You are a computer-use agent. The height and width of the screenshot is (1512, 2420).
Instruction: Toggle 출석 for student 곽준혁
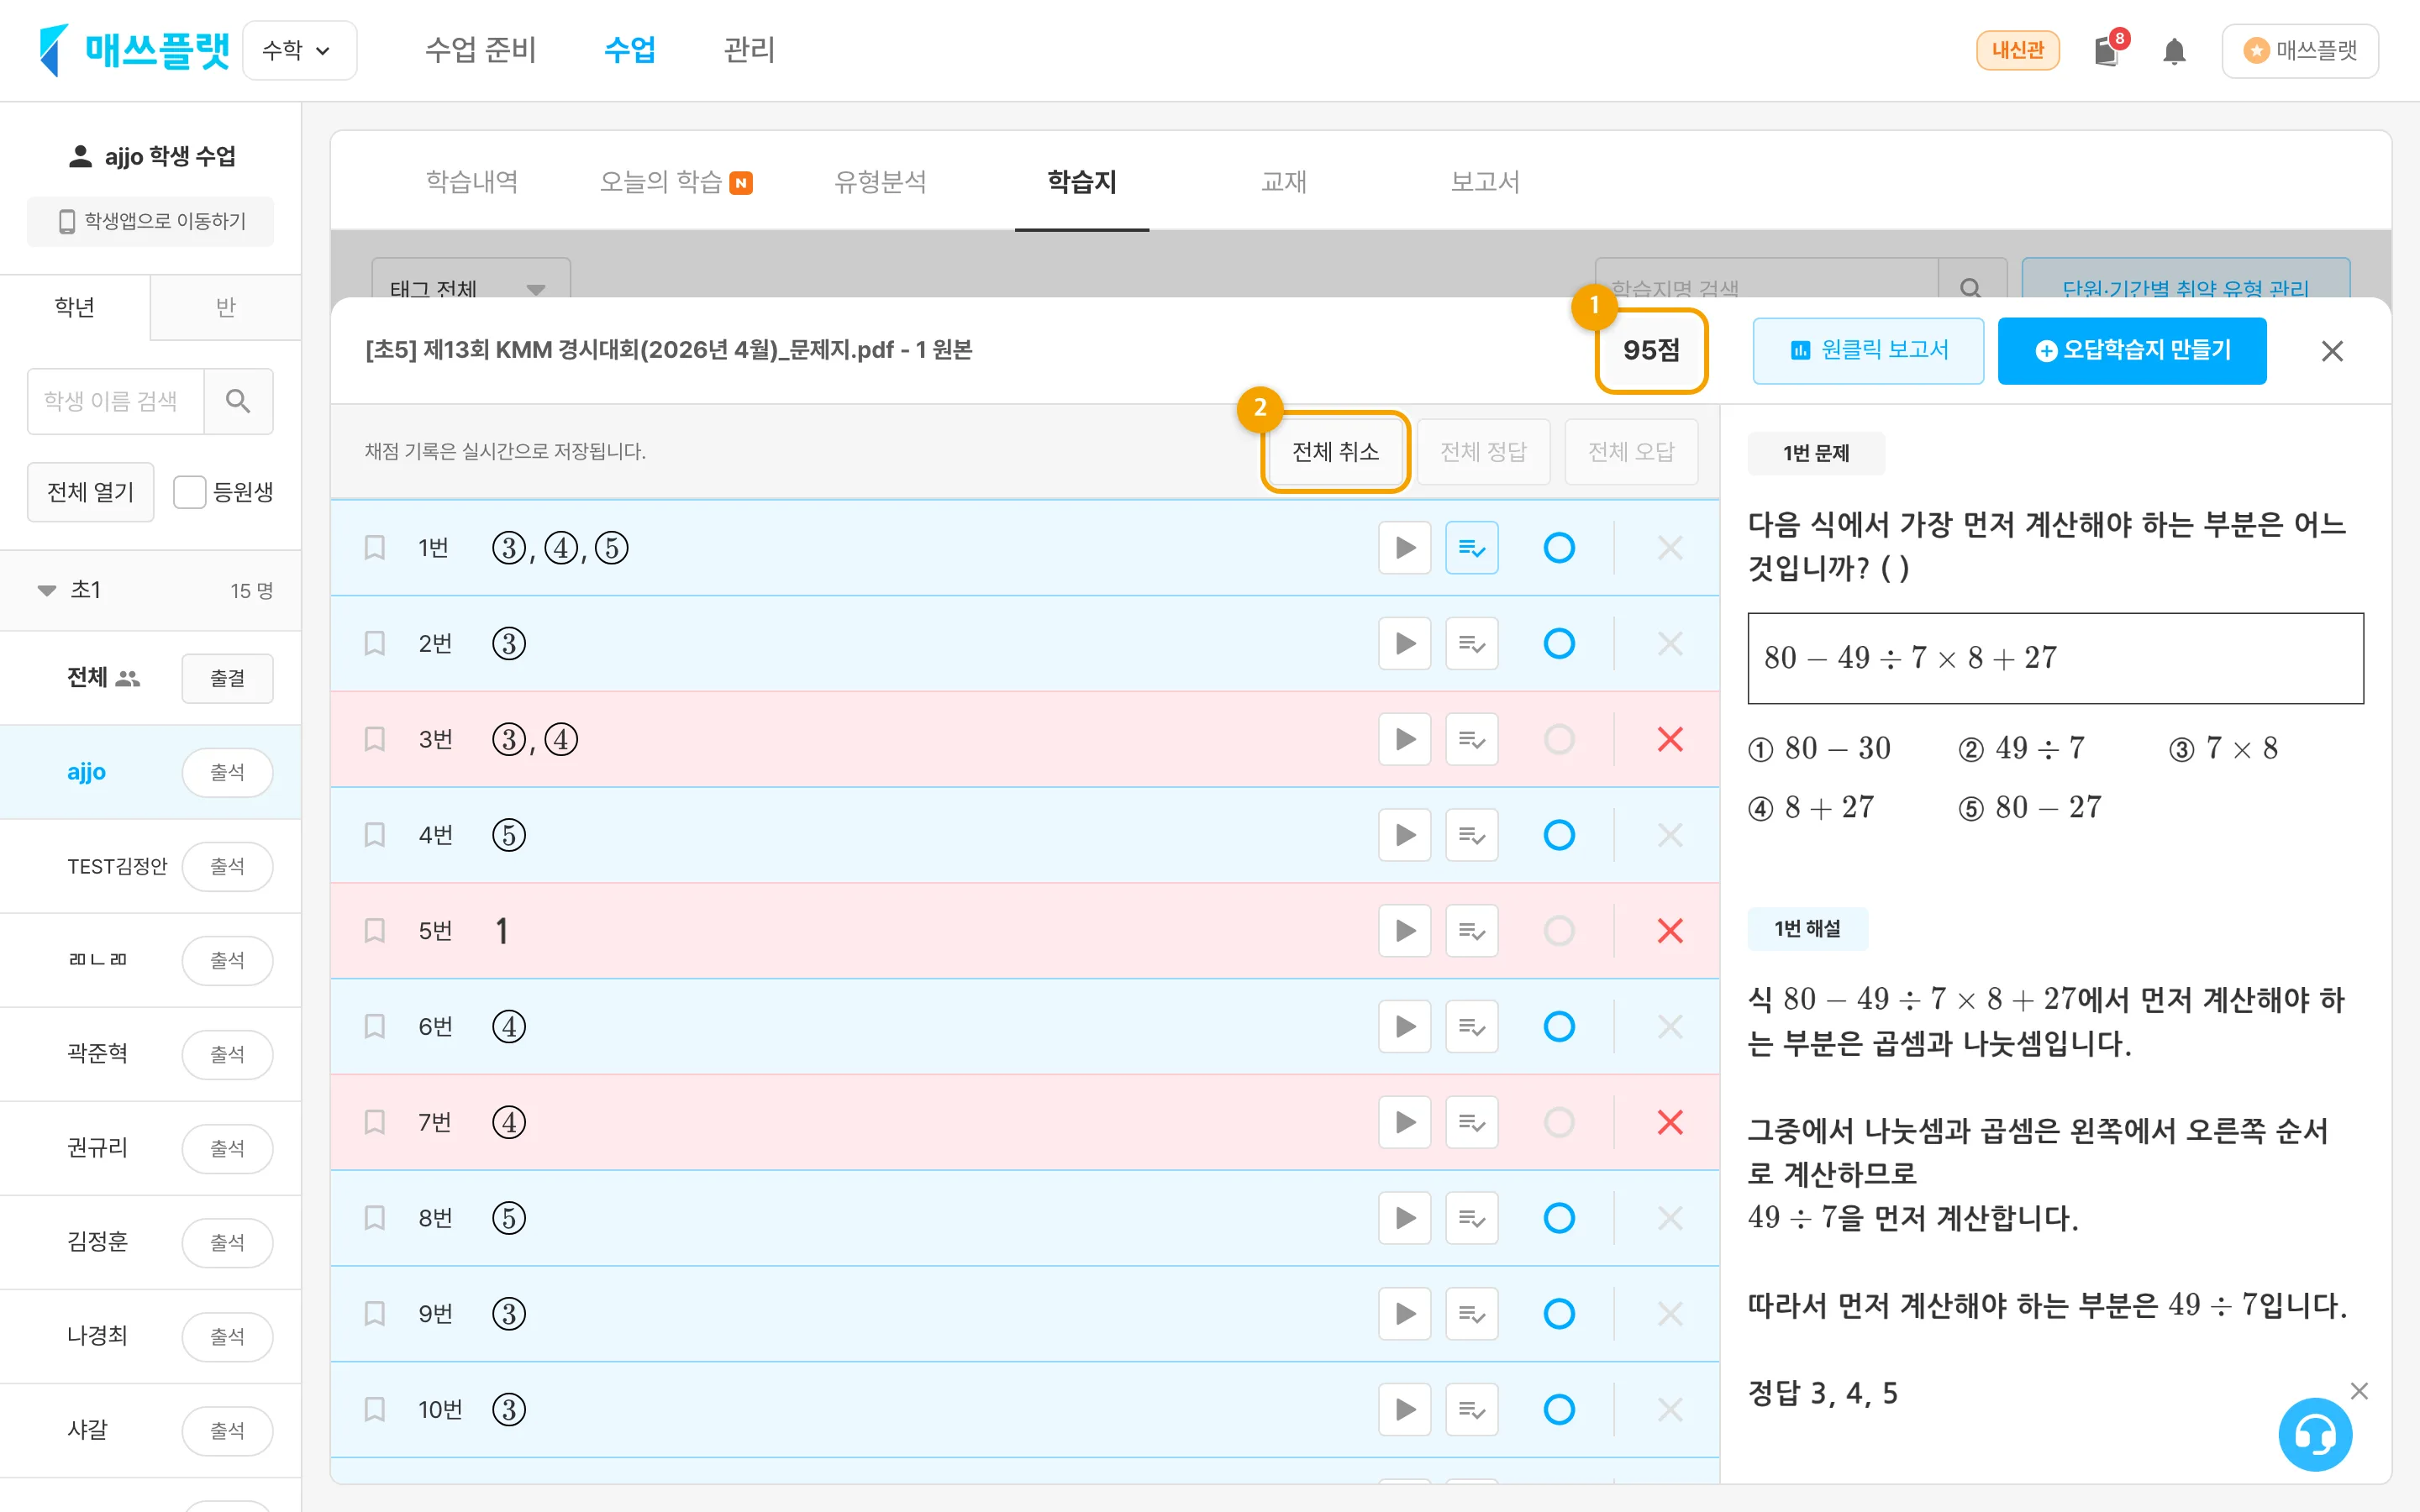click(227, 1054)
